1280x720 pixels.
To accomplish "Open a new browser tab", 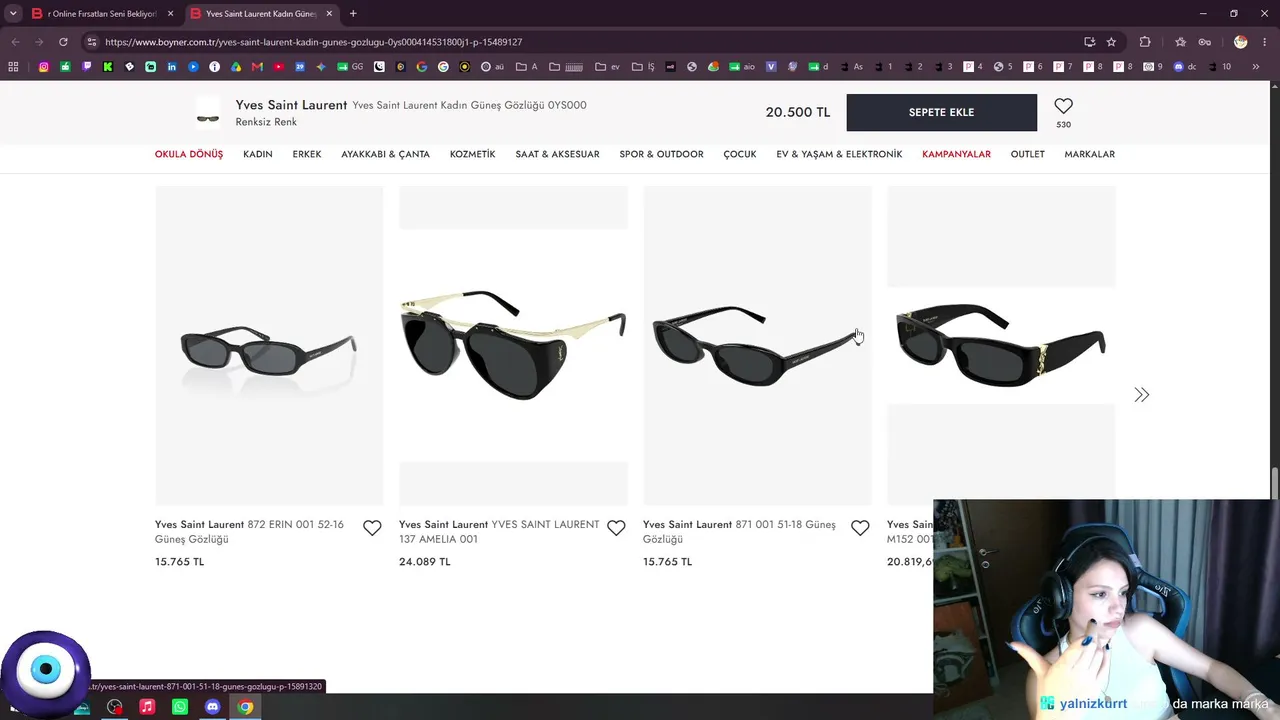I will click(x=353, y=14).
